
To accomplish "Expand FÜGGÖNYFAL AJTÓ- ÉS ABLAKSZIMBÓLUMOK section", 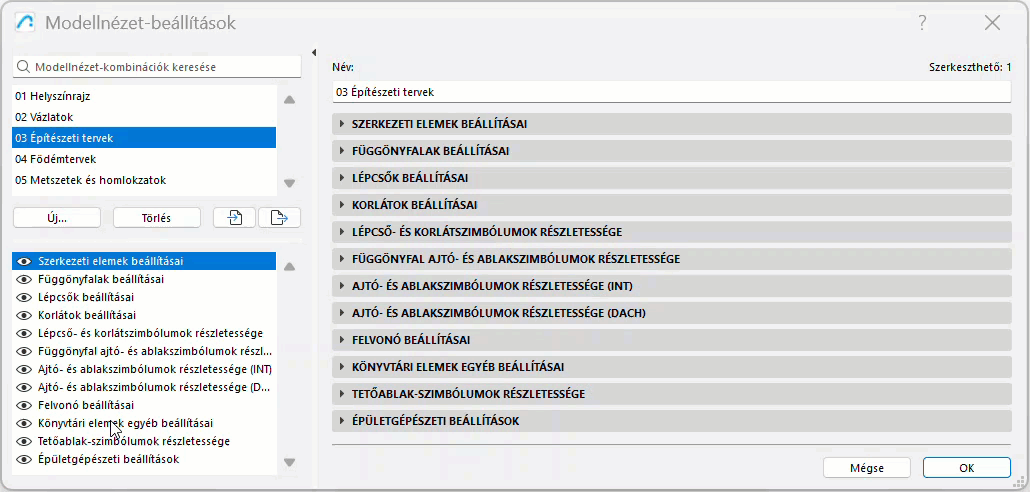I will click(x=671, y=259).
